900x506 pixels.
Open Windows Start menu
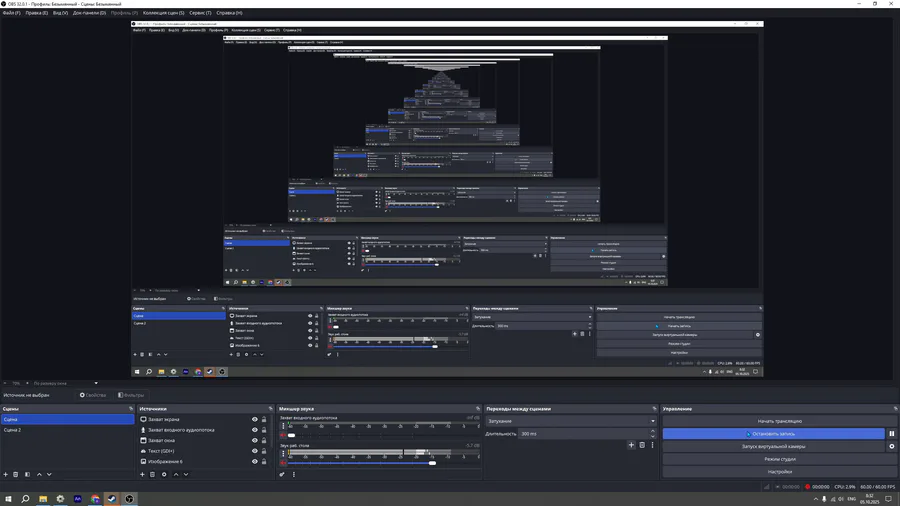click(8, 499)
